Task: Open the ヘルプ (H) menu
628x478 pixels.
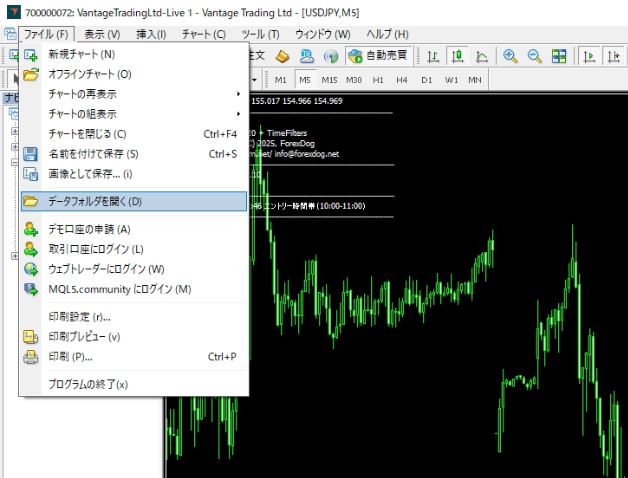Action: tap(387, 34)
